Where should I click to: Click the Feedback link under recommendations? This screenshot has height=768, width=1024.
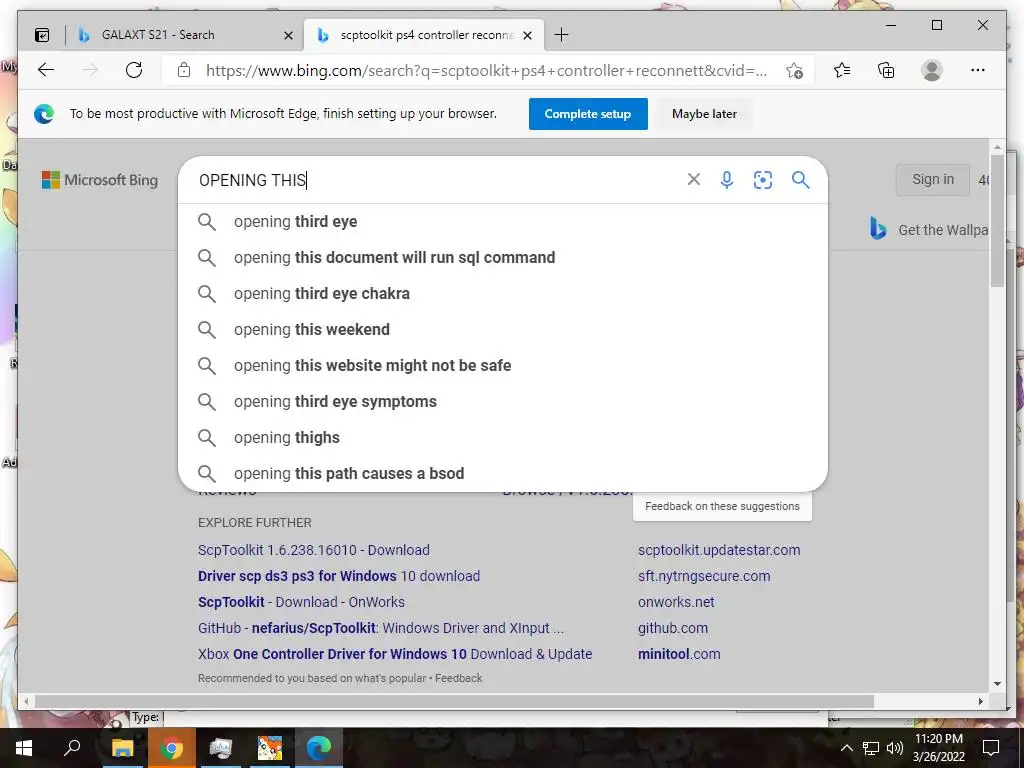(458, 678)
